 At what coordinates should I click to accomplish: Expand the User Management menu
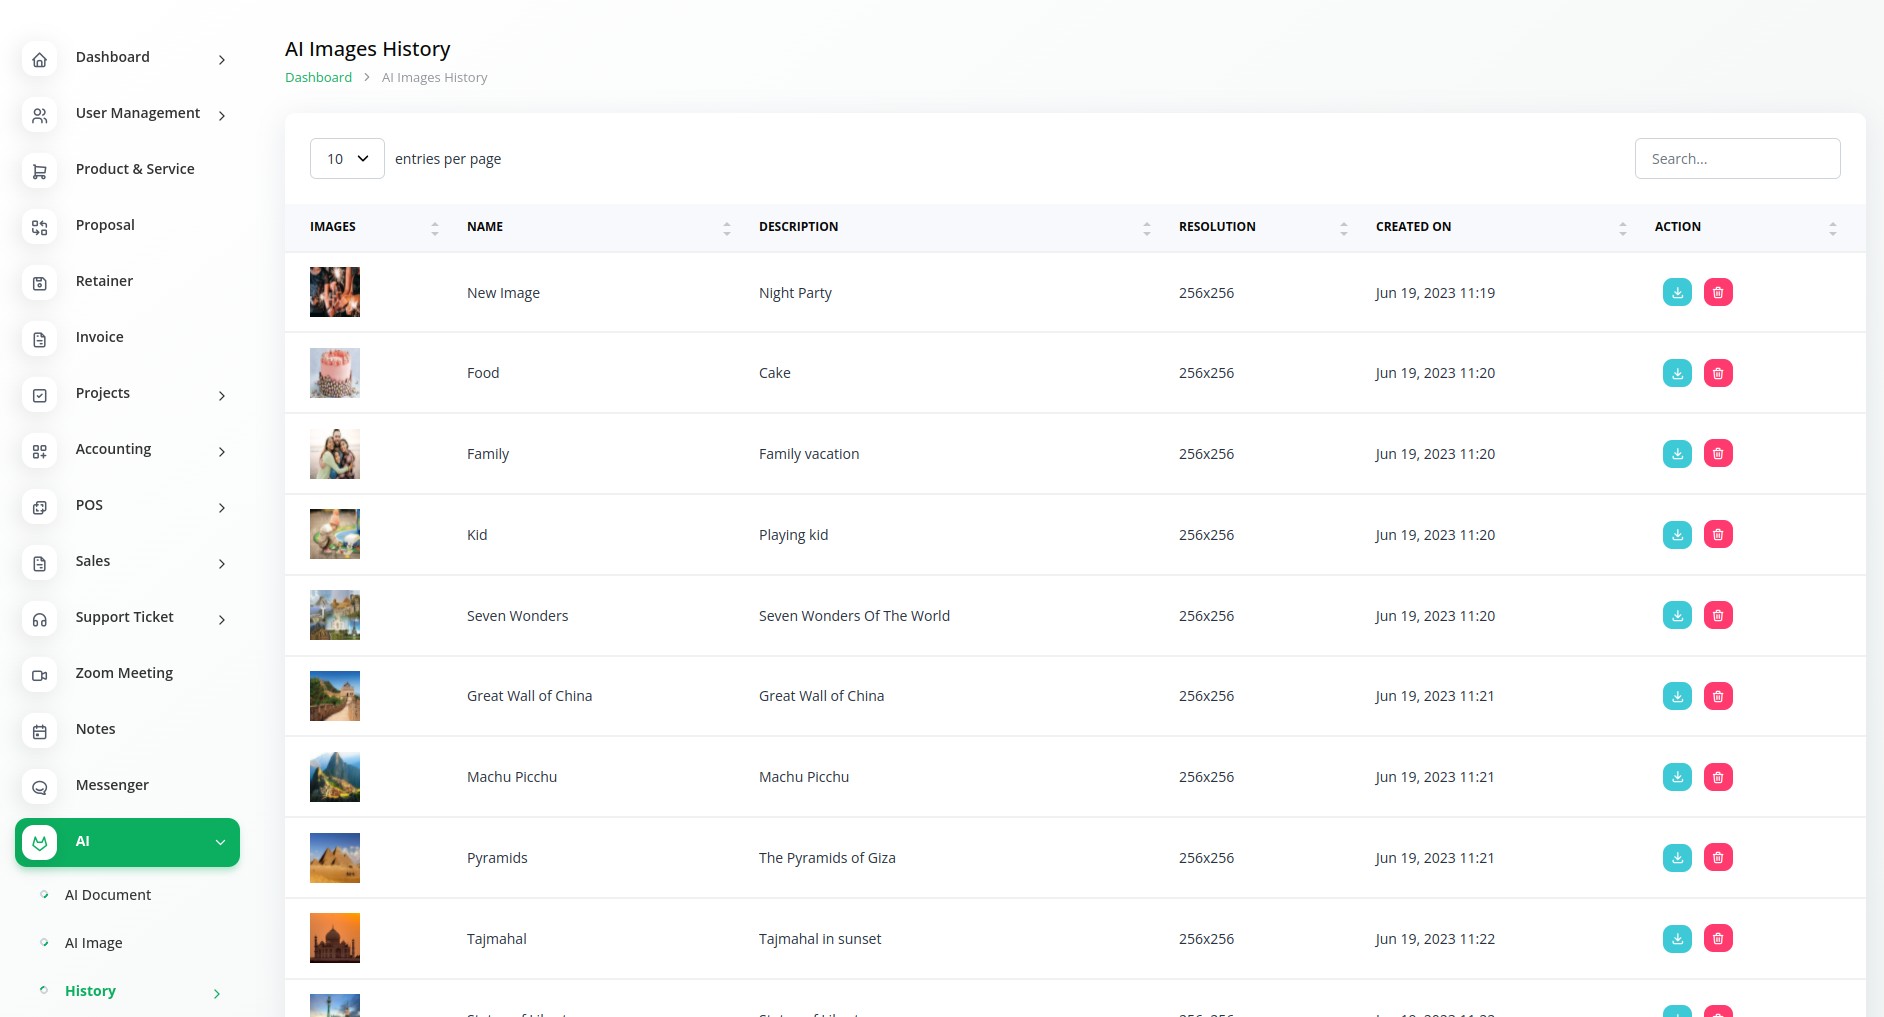pos(221,115)
